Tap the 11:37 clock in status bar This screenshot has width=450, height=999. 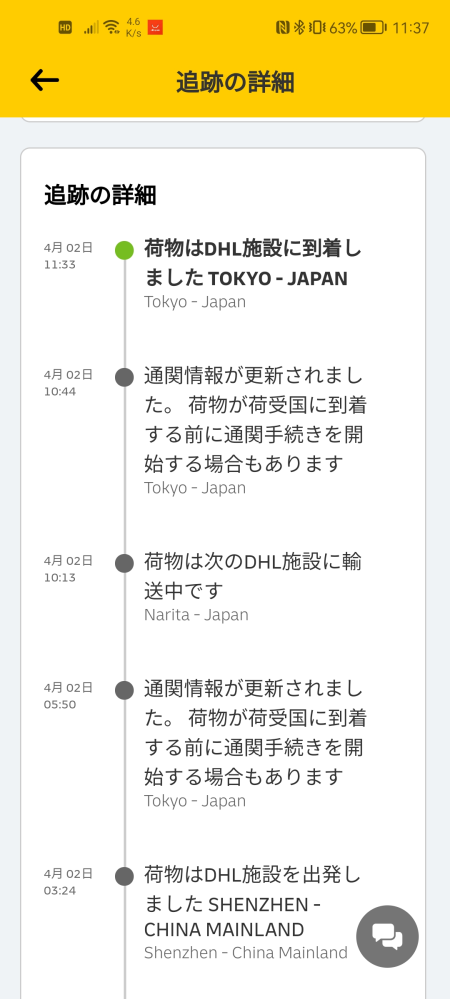[411, 28]
